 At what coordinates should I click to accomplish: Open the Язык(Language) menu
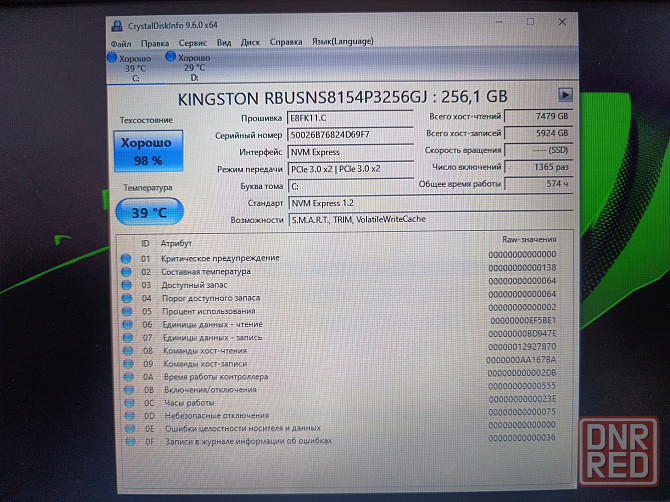(x=342, y=42)
